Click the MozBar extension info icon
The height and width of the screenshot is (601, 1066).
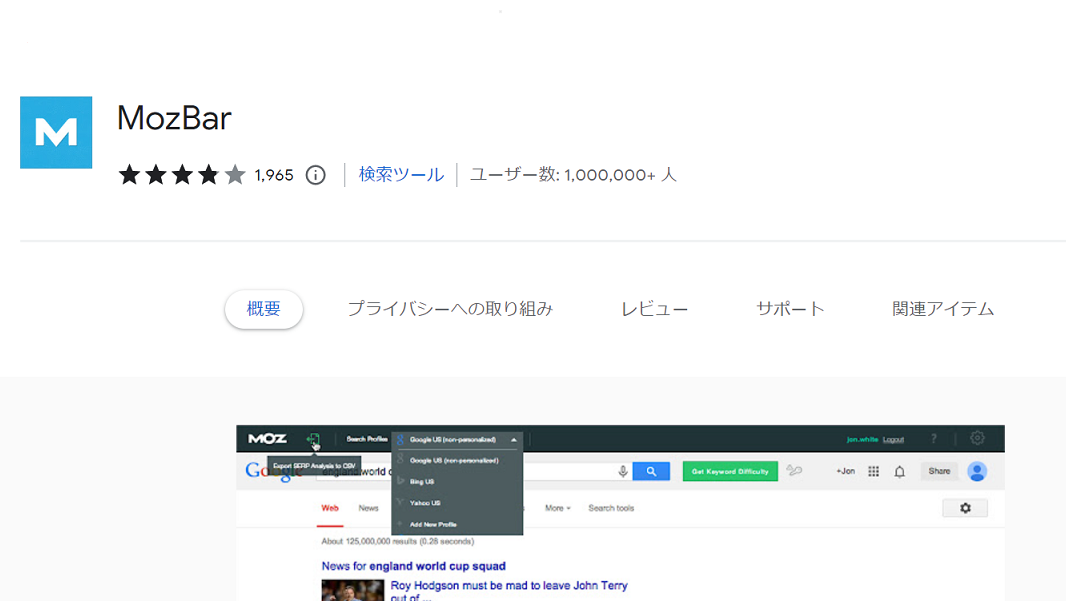click(x=315, y=175)
